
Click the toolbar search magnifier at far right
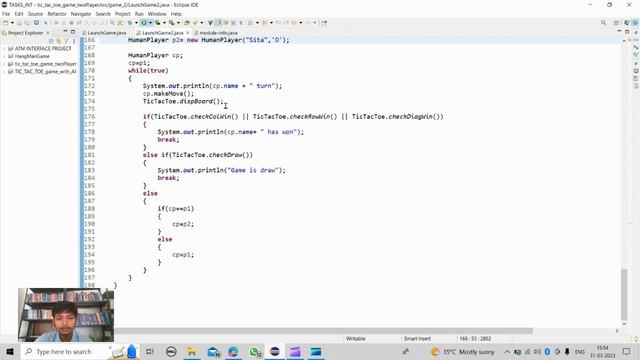[603, 23]
